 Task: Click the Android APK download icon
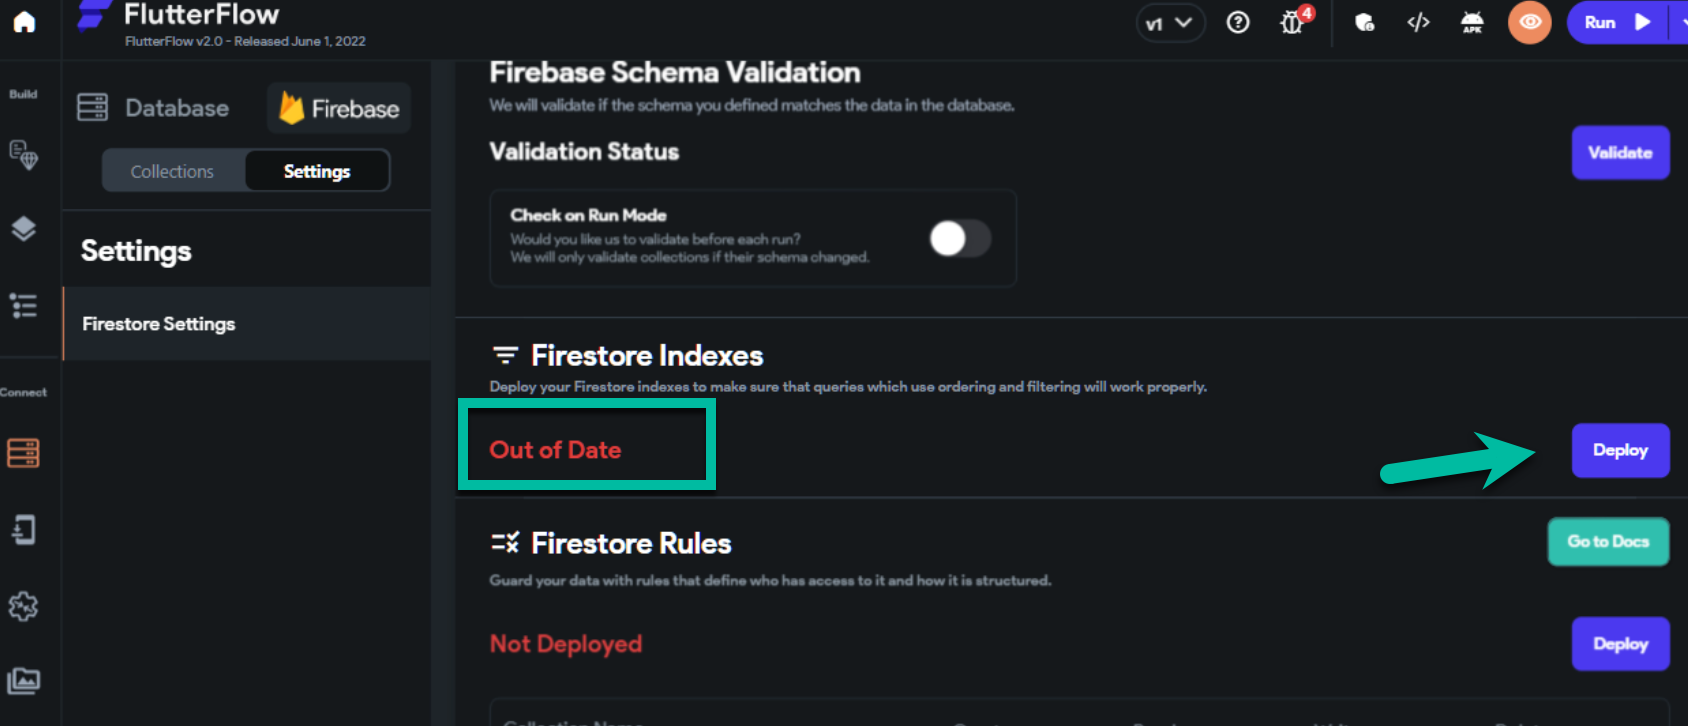click(1472, 22)
